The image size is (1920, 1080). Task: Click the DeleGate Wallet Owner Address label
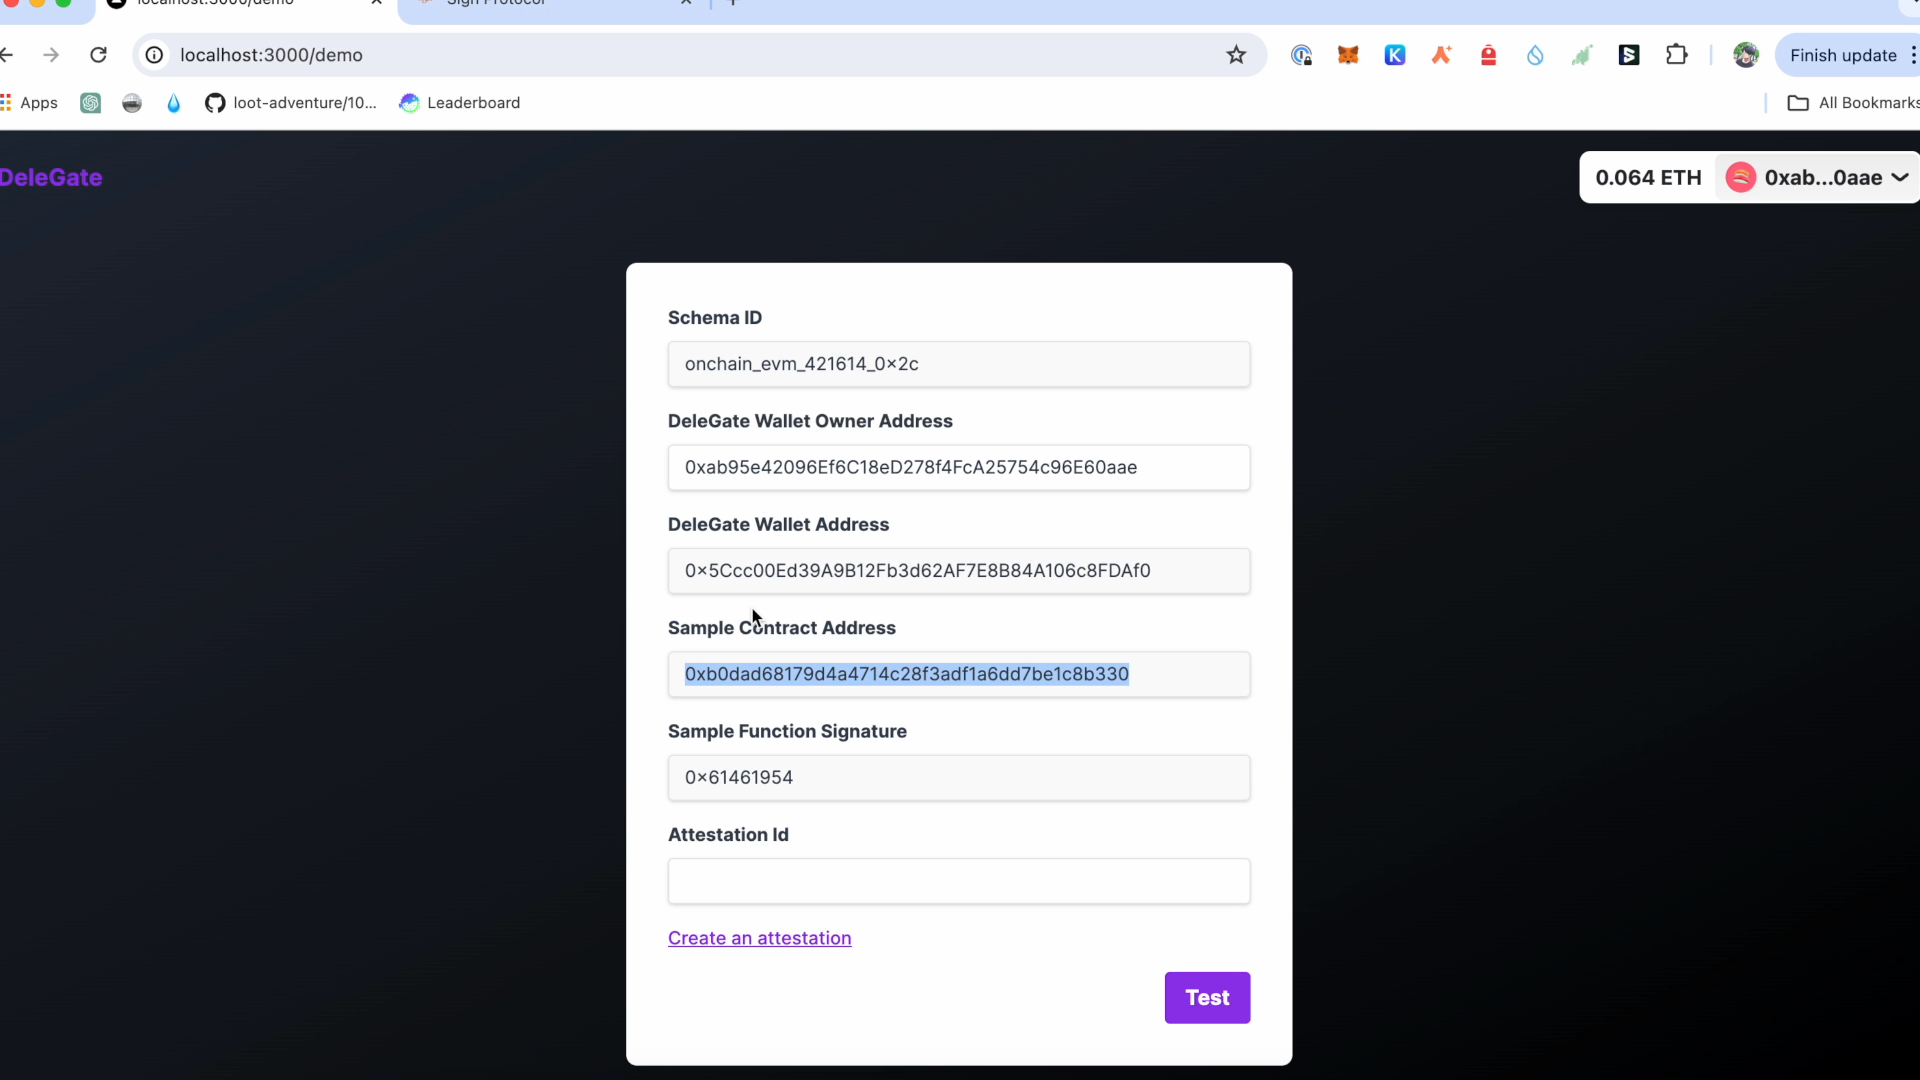[x=810, y=421]
